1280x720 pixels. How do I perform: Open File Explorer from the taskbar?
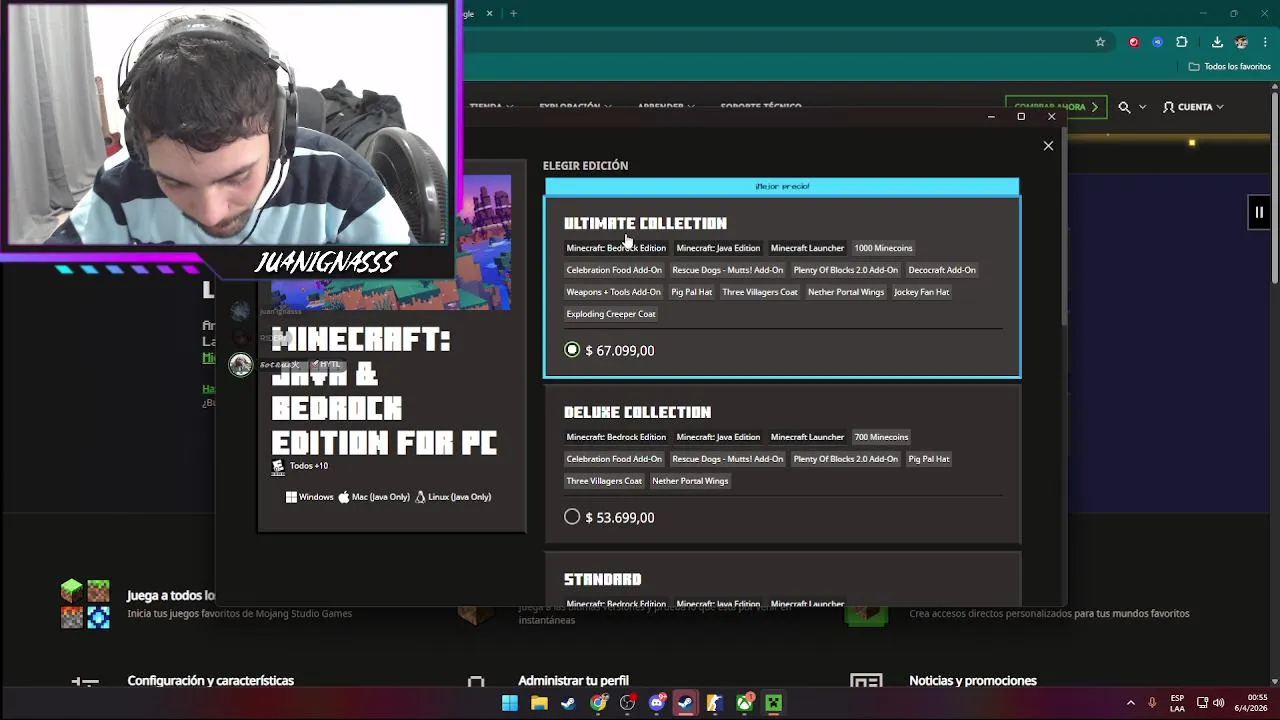pyautogui.click(x=539, y=703)
